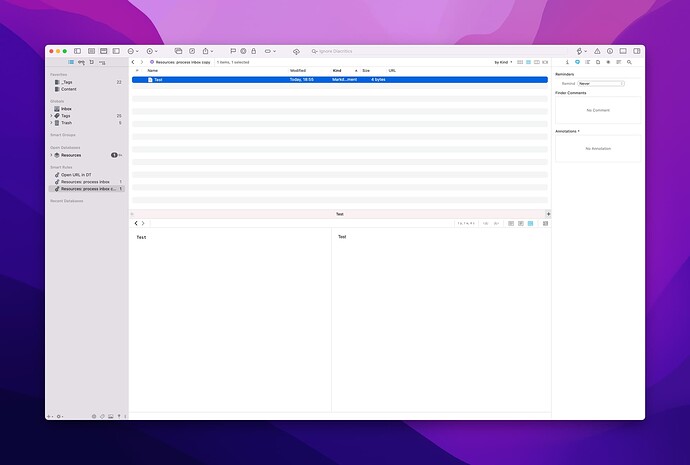Click the warning triangle log icon
Viewport: 690px width, 465px height.
tap(597, 51)
